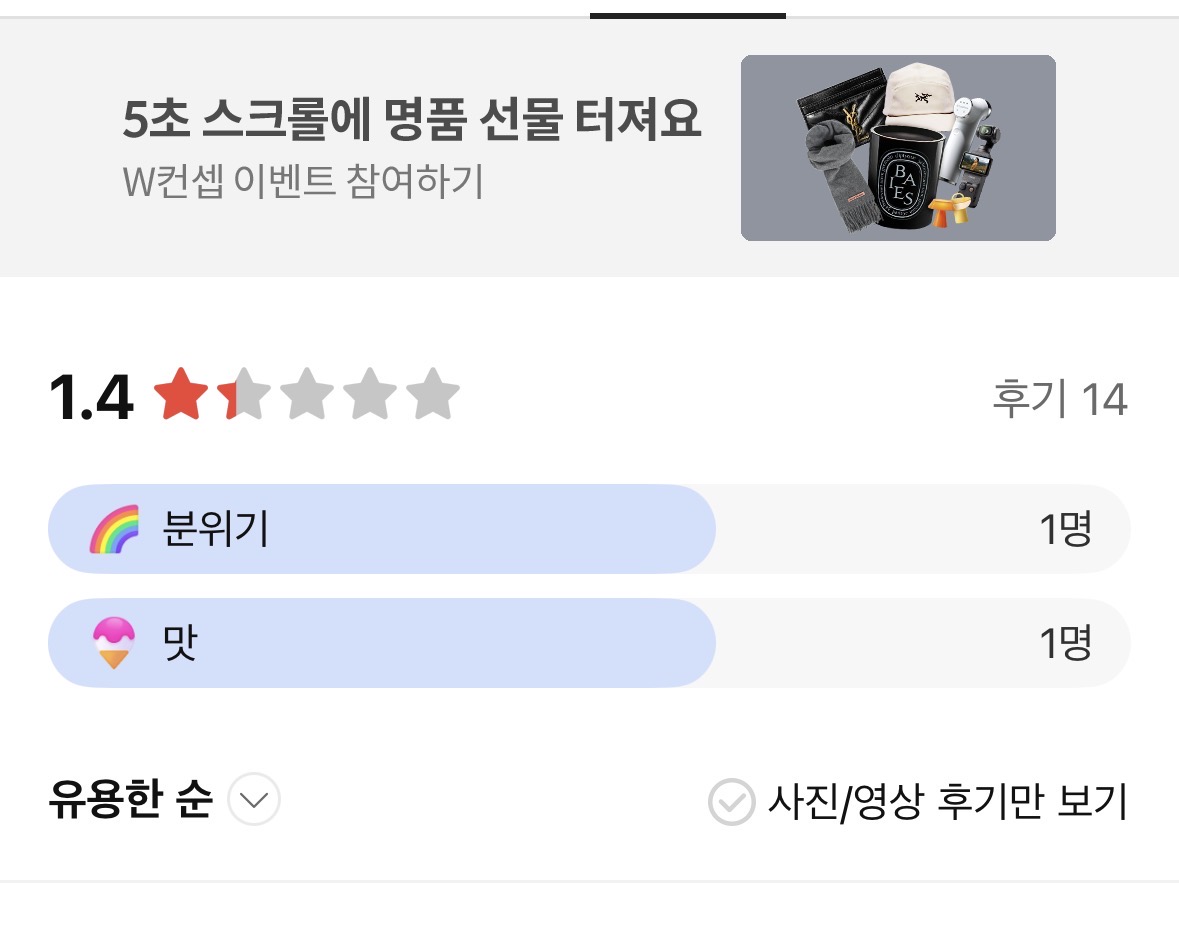Open the 유용한 순 sort dropdown
Screen dimensions: 1179x926
pyautogui.click(x=130, y=801)
